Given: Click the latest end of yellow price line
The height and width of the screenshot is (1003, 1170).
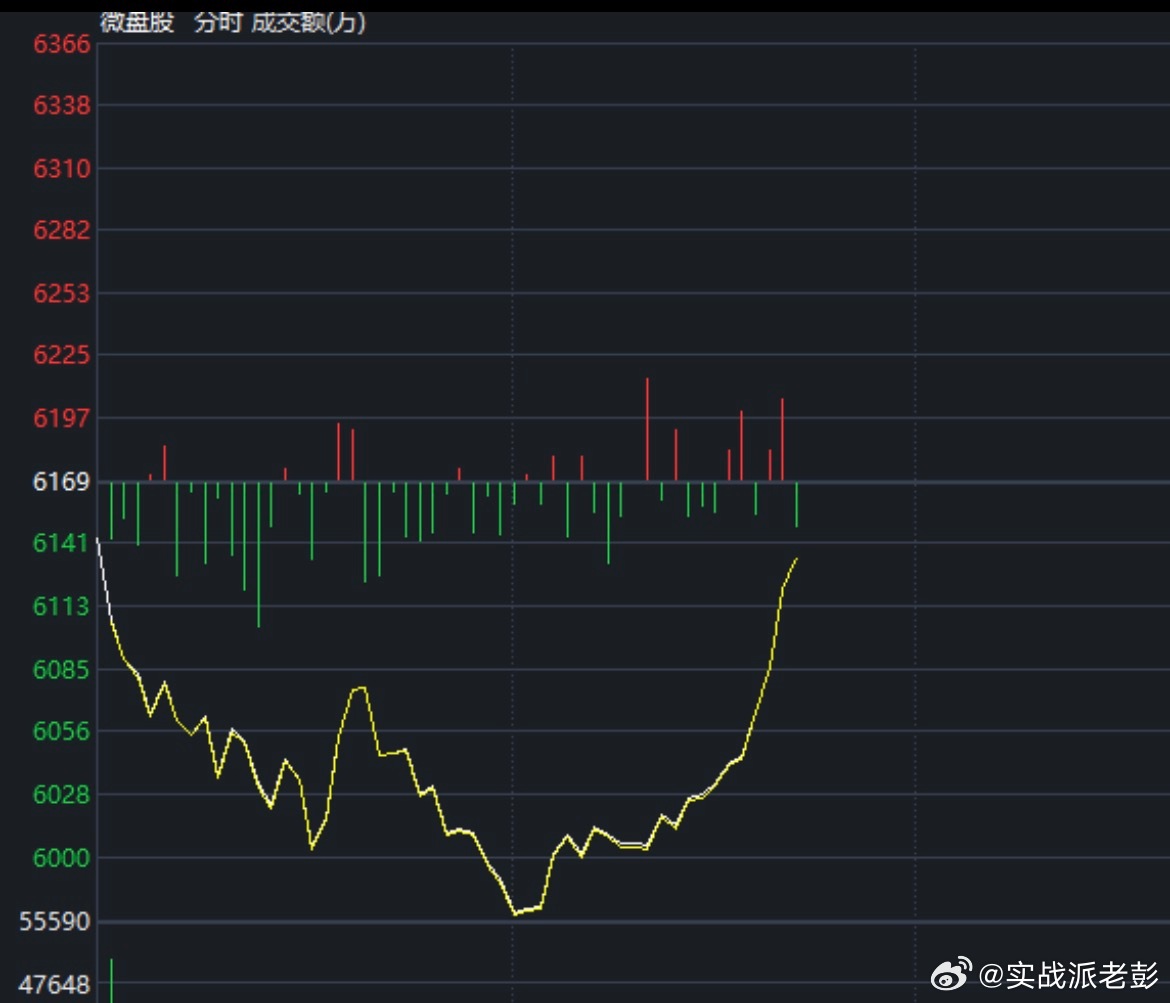Looking at the screenshot, I should 796,558.
